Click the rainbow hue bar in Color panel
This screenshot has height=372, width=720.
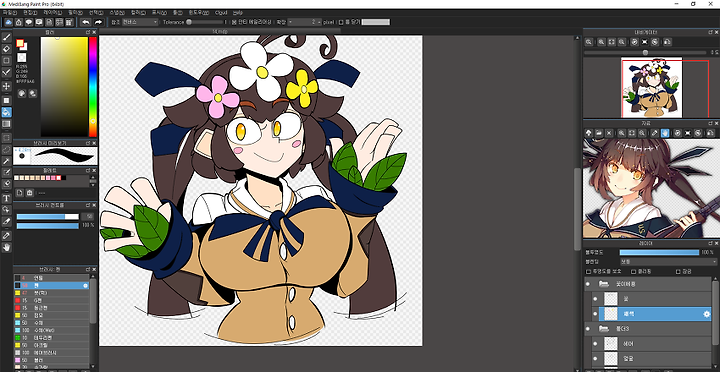pyautogui.click(x=93, y=87)
